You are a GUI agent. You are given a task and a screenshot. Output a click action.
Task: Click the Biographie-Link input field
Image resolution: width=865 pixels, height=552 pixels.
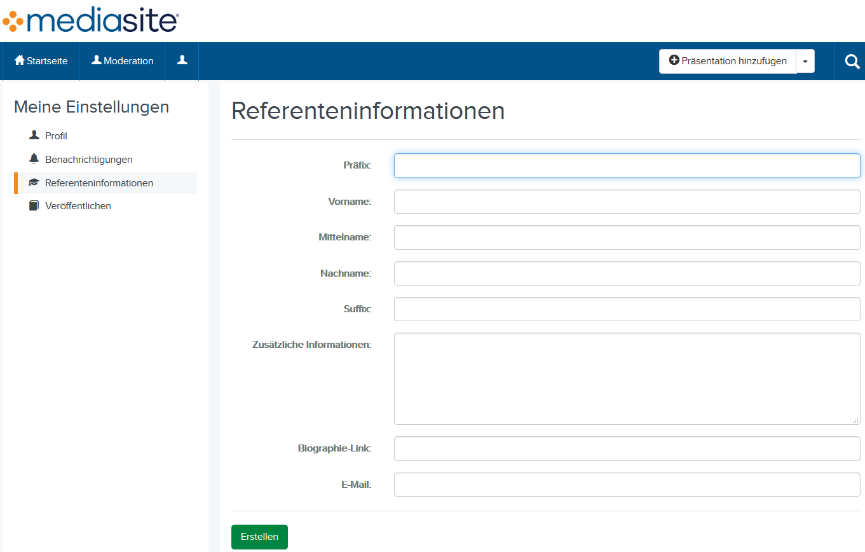[x=627, y=449]
